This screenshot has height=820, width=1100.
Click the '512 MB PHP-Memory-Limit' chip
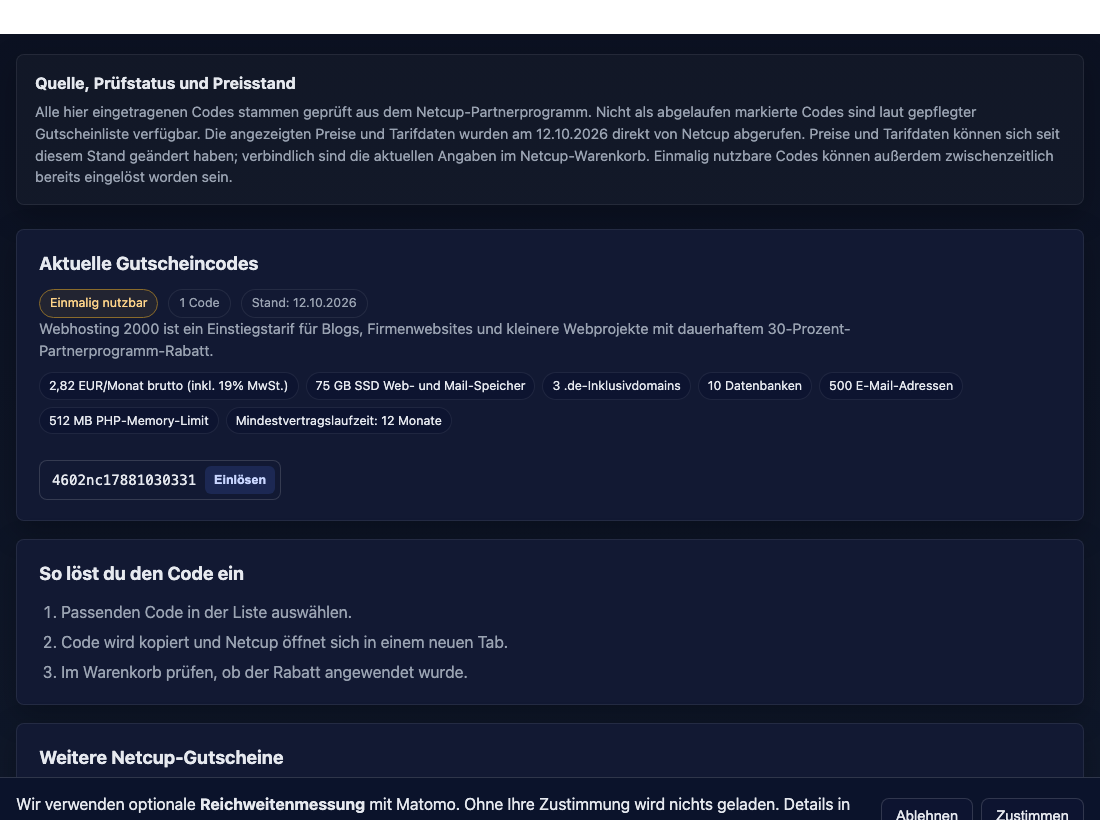(x=128, y=421)
